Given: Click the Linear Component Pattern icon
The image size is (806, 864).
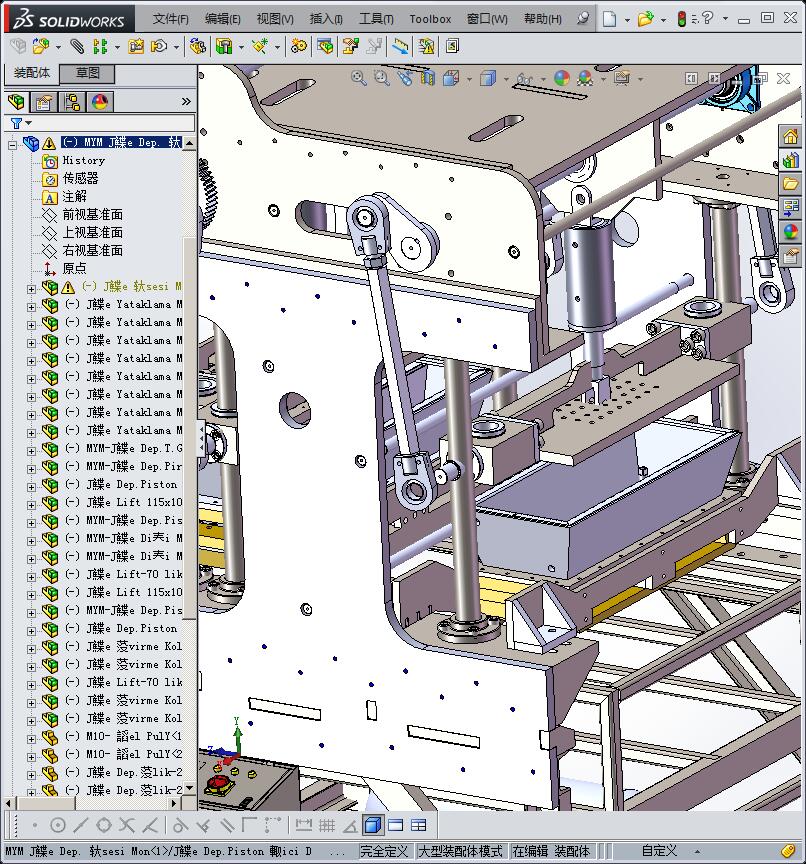Looking at the screenshot, I should click(x=100, y=47).
